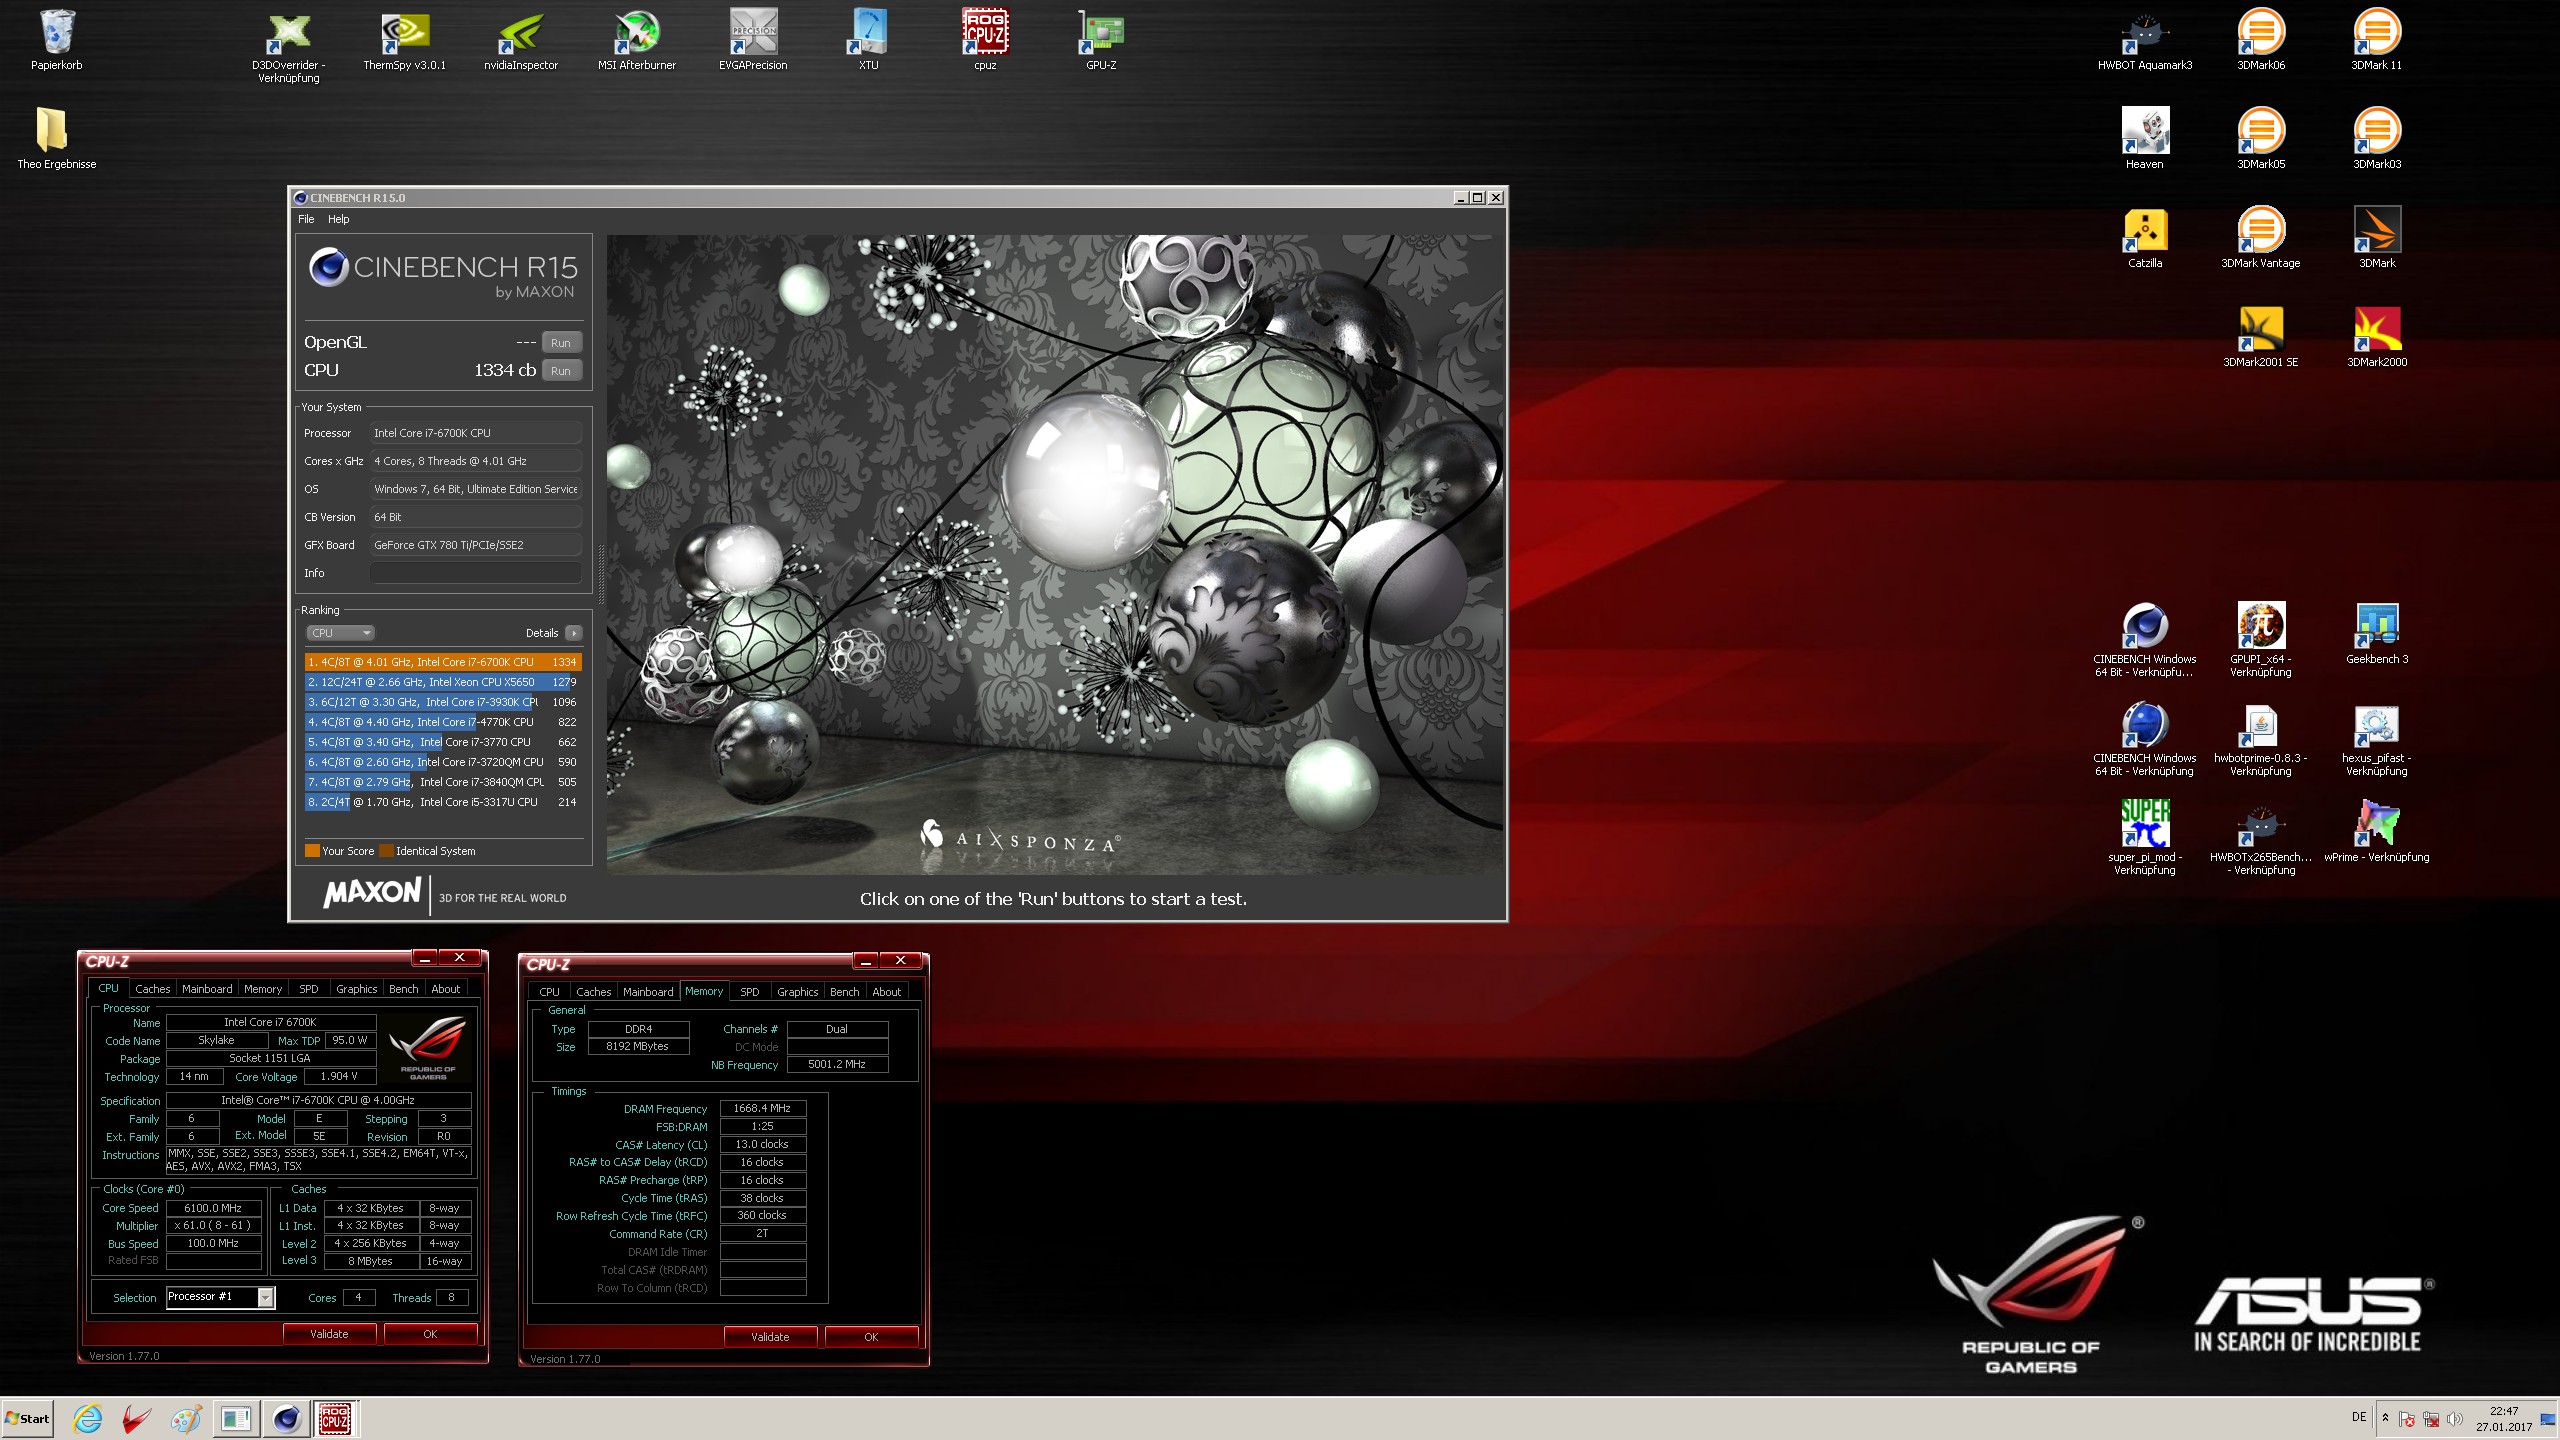Switch to SPD tab in right CPU-Z
Screen dimensions: 2560x1440
[x=750, y=992]
